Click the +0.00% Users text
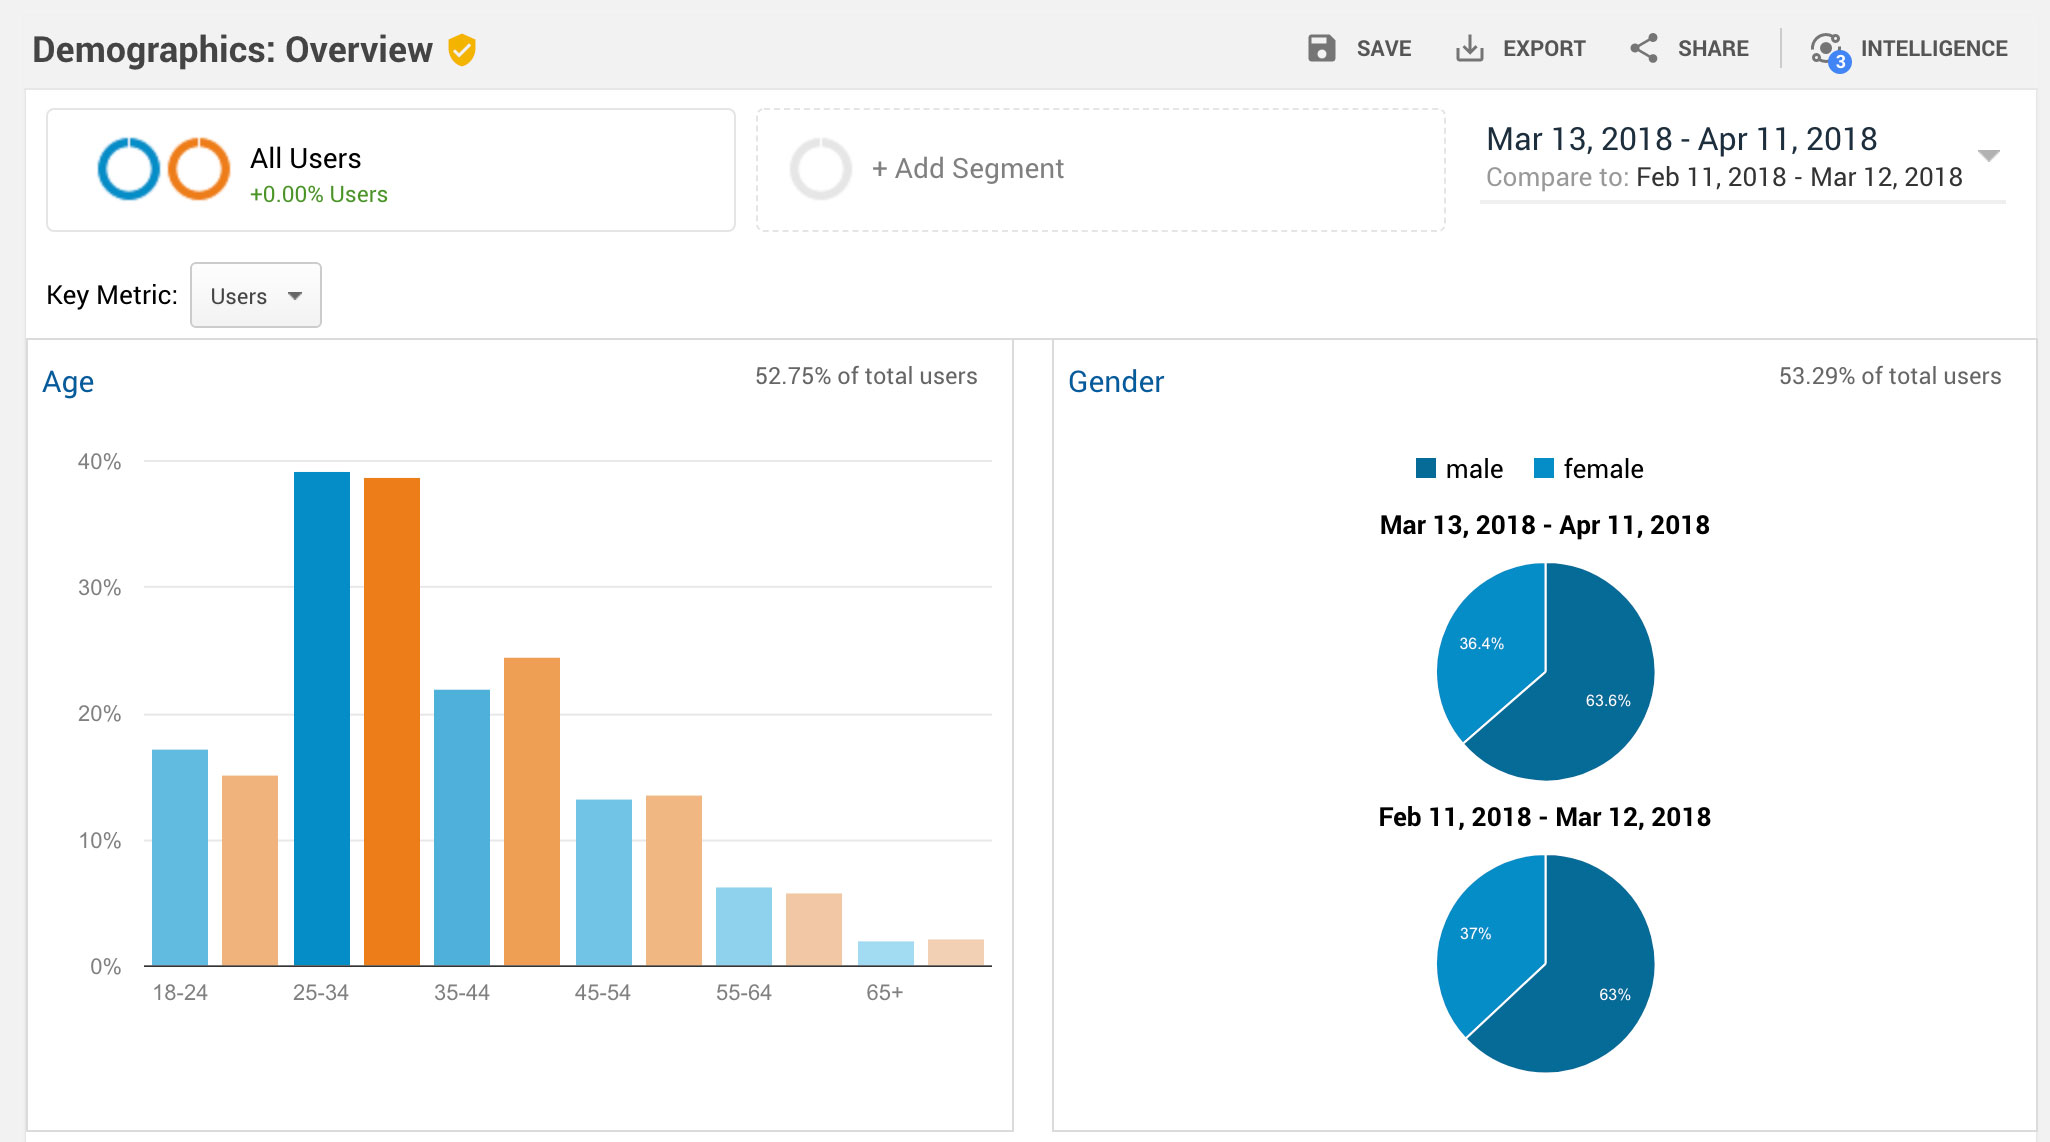Image resolution: width=2050 pixels, height=1142 pixels. point(319,194)
